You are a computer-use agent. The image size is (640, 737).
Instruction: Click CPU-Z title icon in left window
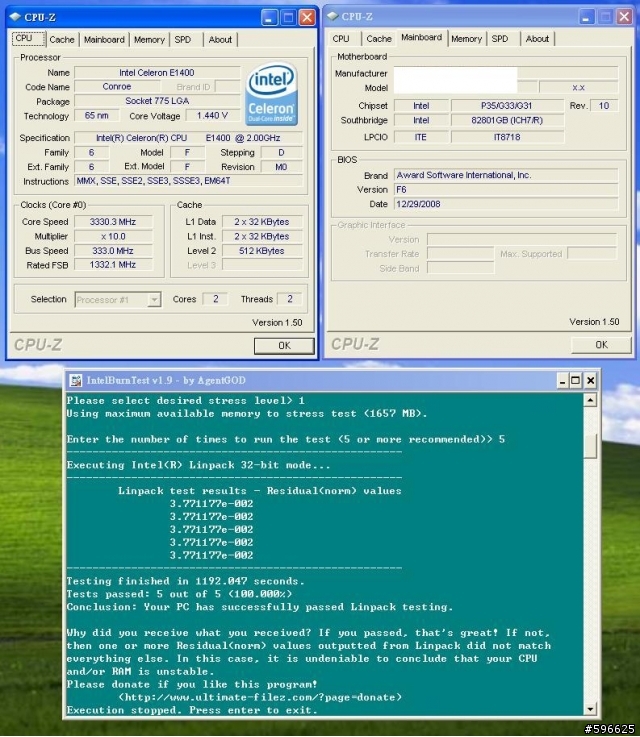[15, 17]
